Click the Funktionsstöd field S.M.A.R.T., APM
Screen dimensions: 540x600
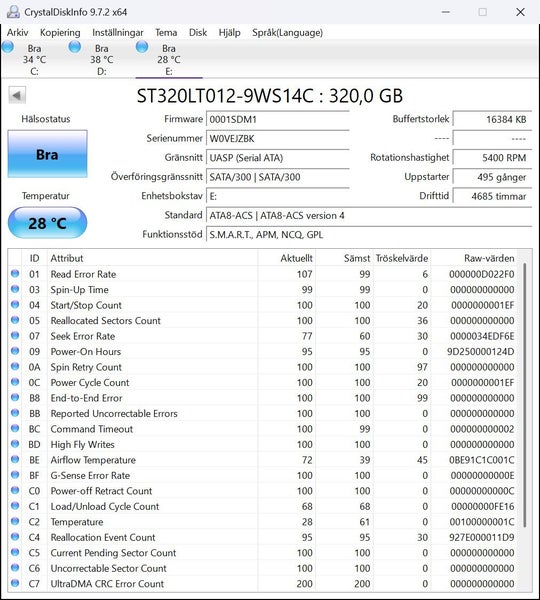pyautogui.click(x=369, y=235)
